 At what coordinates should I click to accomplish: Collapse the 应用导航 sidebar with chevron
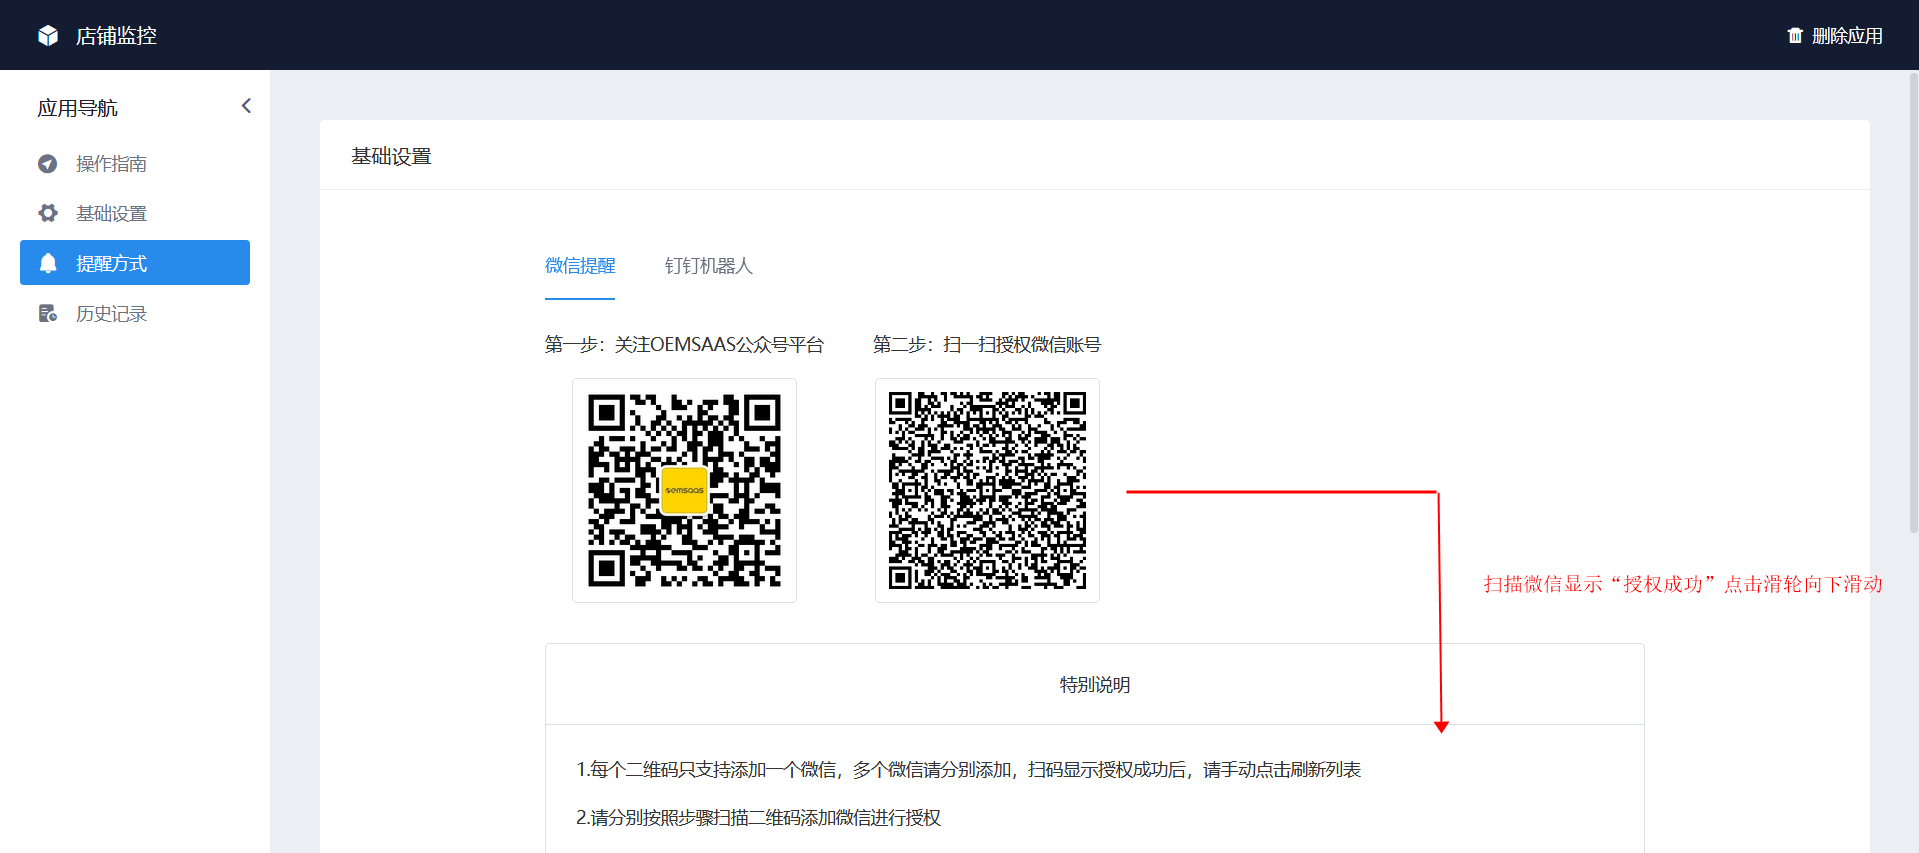246,106
